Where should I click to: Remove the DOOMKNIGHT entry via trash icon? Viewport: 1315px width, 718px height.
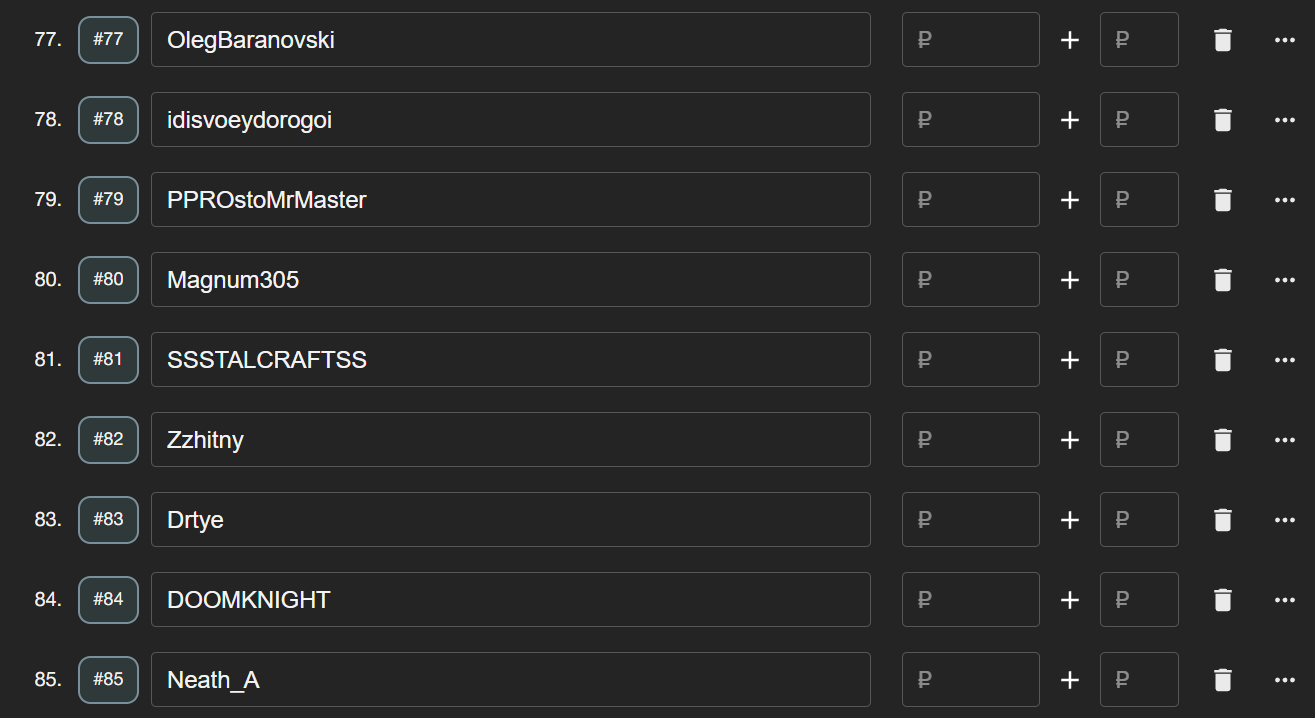click(1222, 600)
